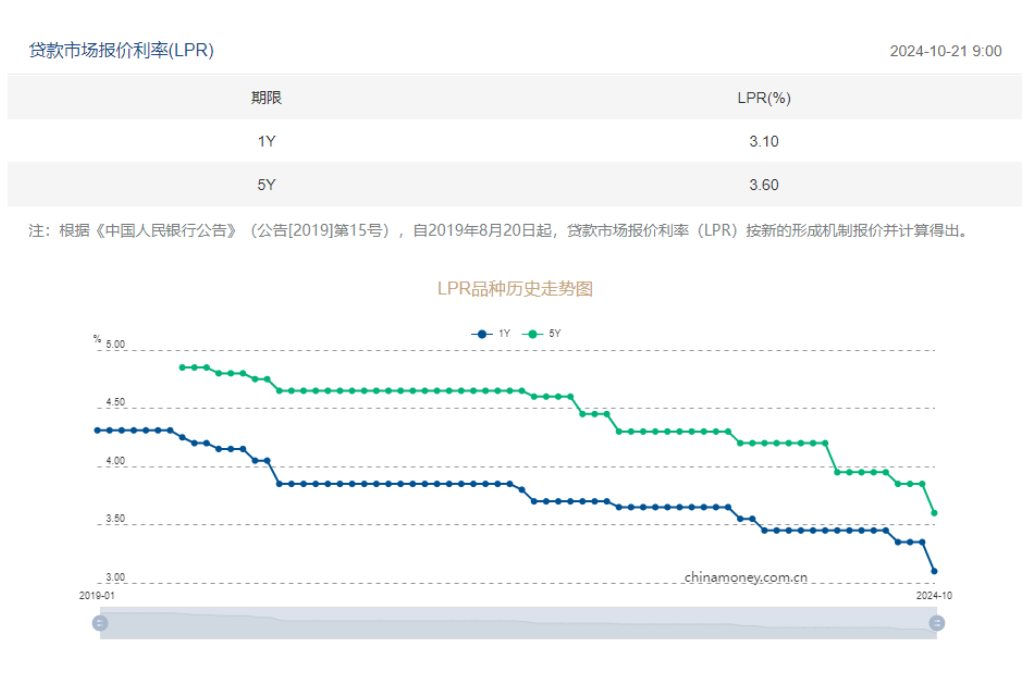Click the LPR品种历史走势图 chart title
The image size is (1030, 675).
pyautogui.click(x=515, y=289)
